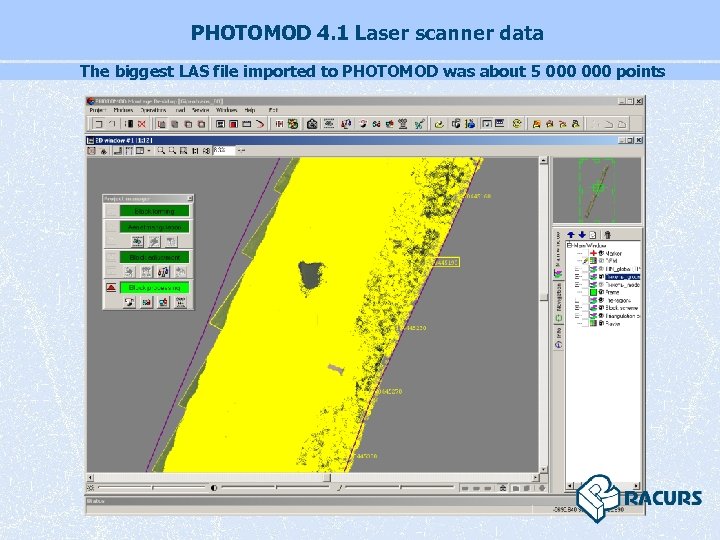Open the Windows menu in the menu bar
The width and height of the screenshot is (720, 540).
tap(226, 110)
